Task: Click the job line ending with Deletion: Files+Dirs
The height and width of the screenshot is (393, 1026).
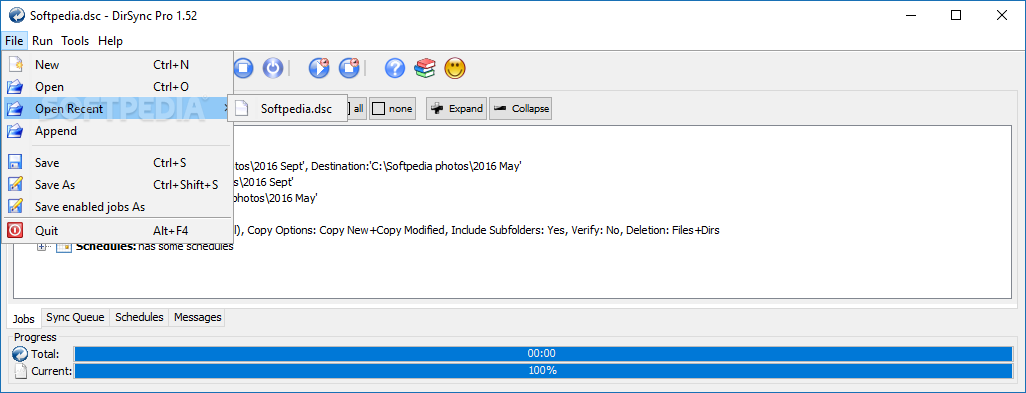Action: click(478, 230)
